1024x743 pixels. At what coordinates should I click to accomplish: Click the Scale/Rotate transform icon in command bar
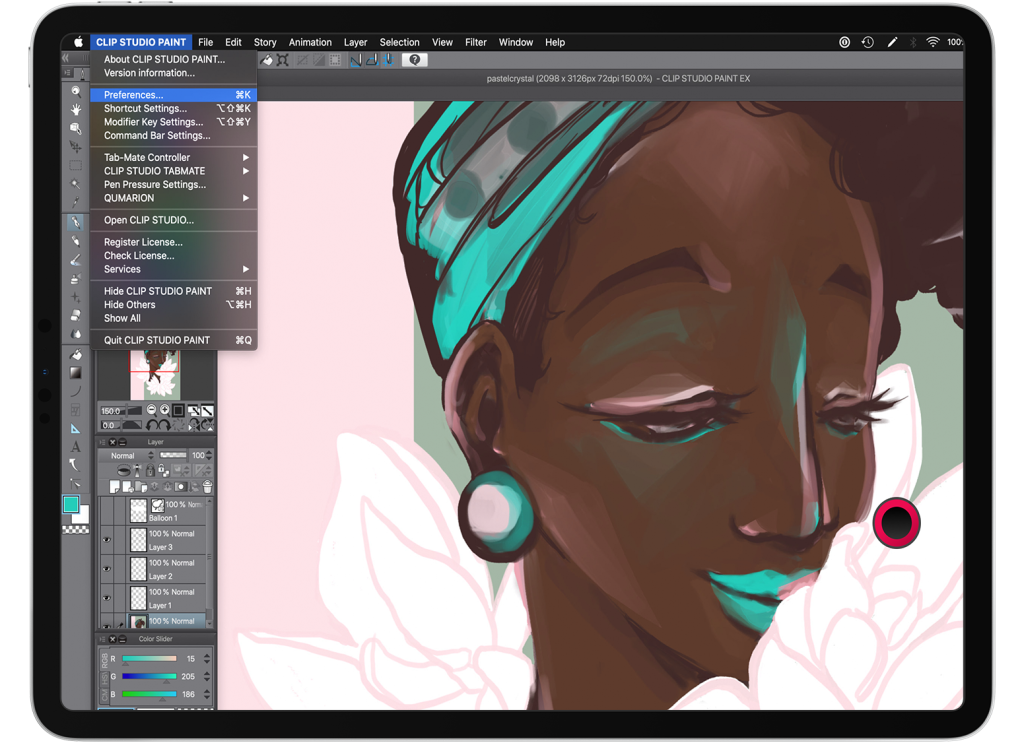click(283, 60)
